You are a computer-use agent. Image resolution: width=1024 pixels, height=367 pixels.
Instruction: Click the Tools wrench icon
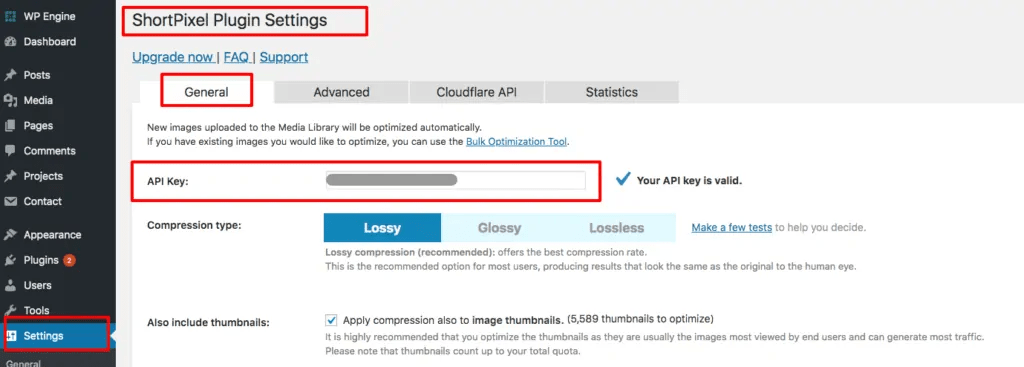click(x=10, y=310)
